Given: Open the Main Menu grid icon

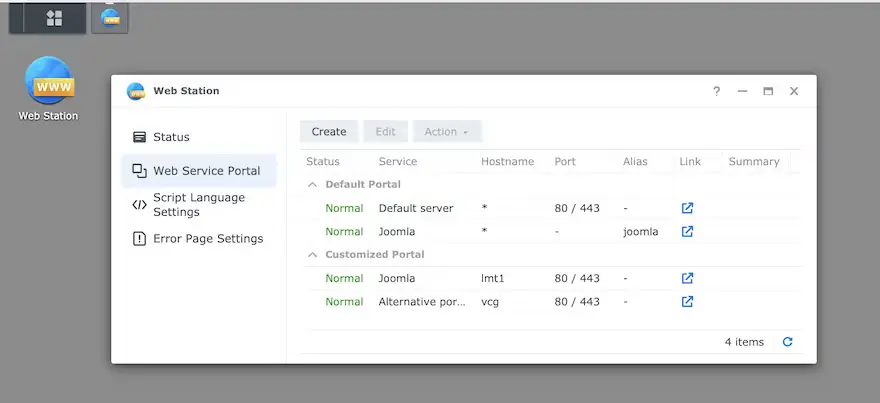Looking at the screenshot, I should 55,18.
